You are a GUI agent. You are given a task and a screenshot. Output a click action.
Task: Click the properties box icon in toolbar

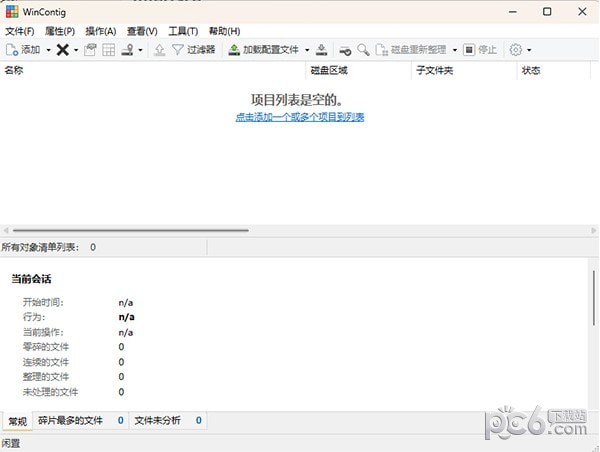(90, 50)
